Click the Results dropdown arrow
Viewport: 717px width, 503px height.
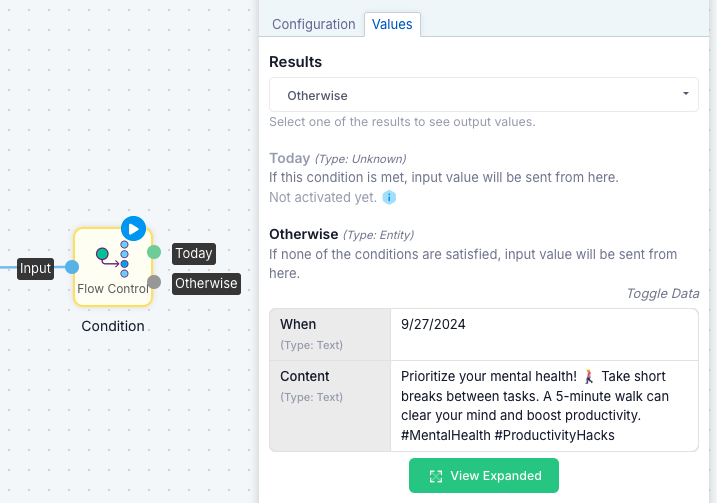coord(685,94)
